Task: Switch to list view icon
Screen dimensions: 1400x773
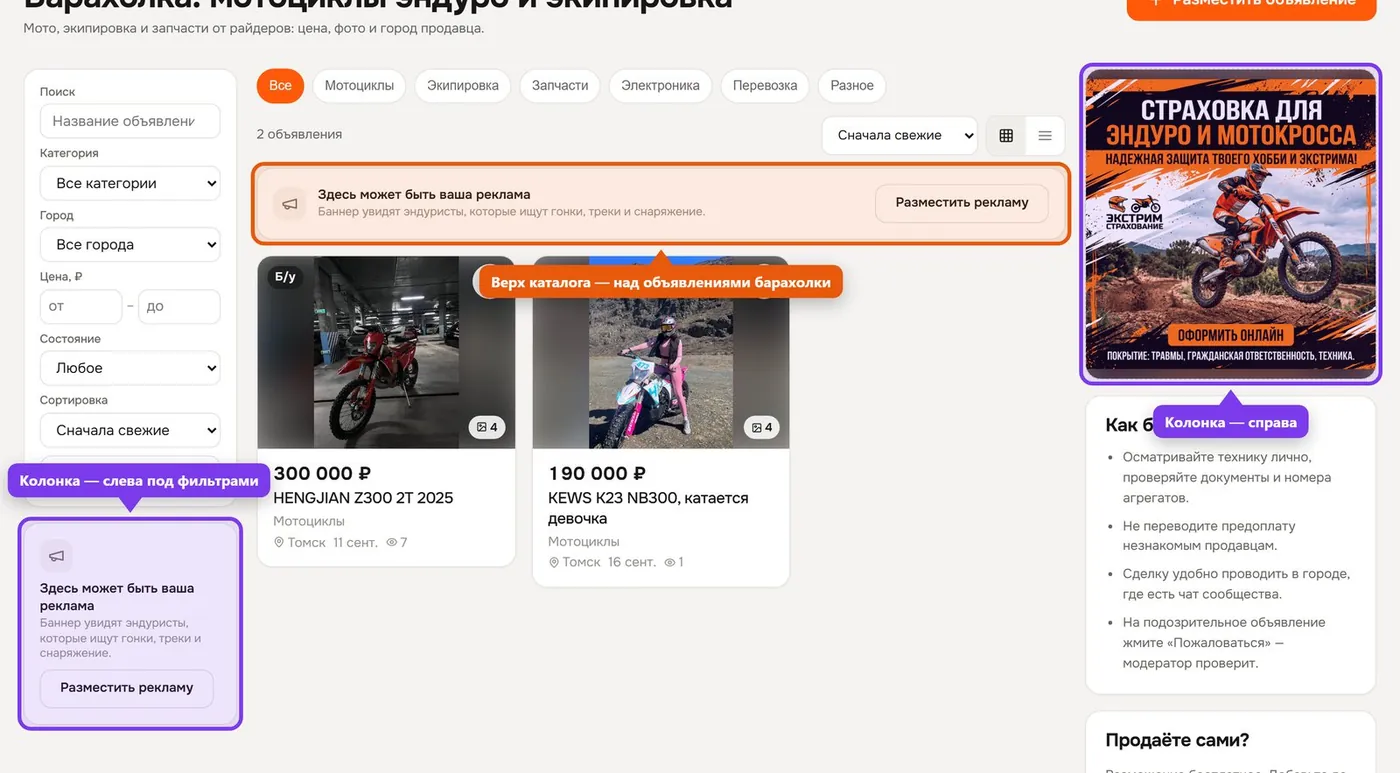Action: coord(1045,136)
